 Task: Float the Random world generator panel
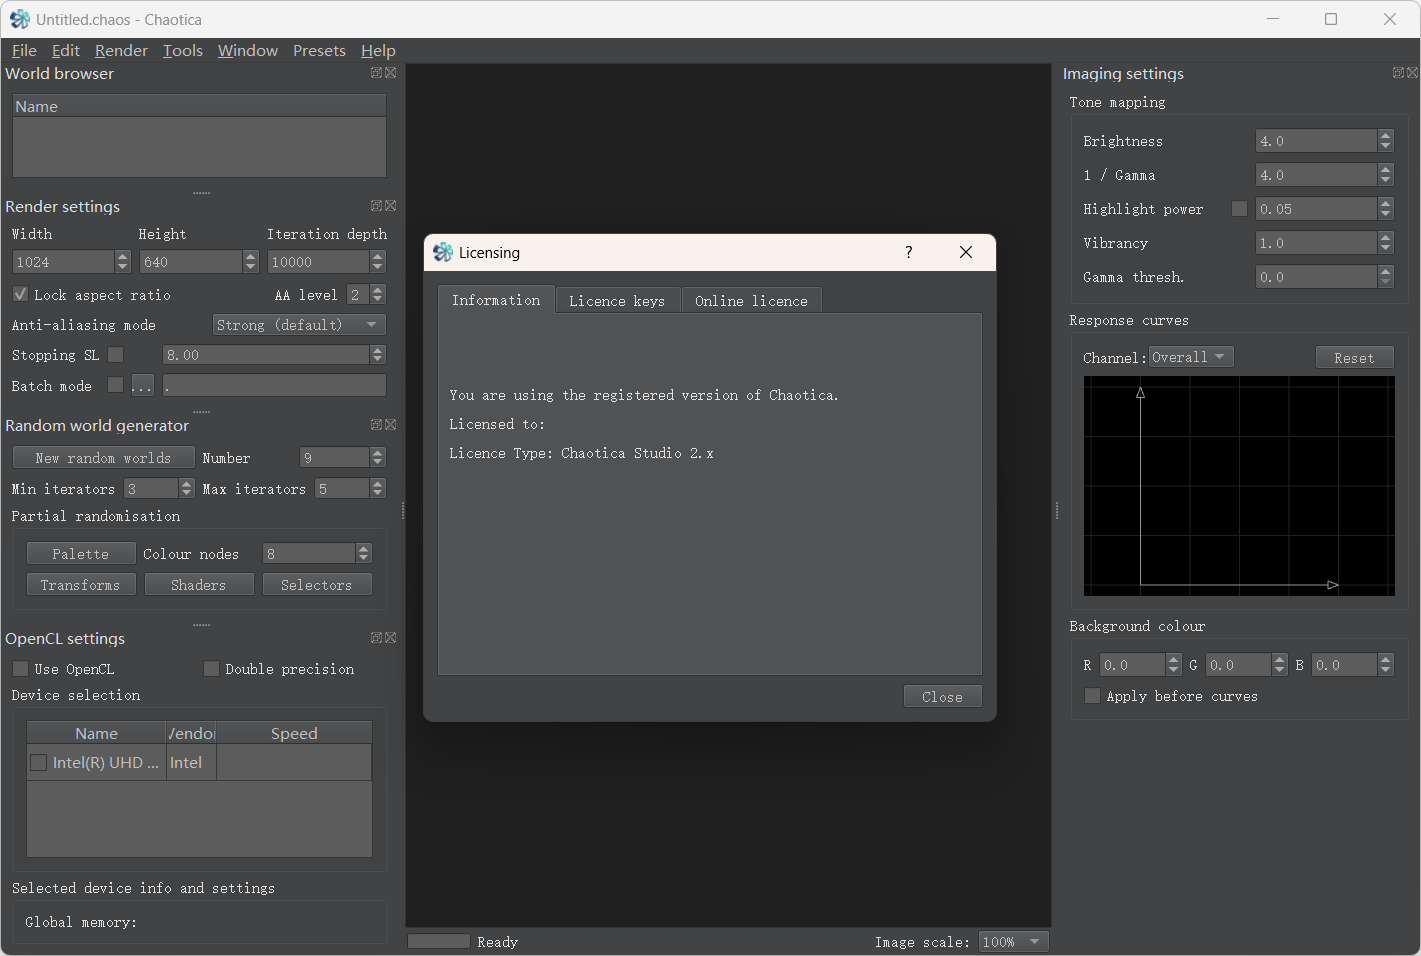coord(376,425)
